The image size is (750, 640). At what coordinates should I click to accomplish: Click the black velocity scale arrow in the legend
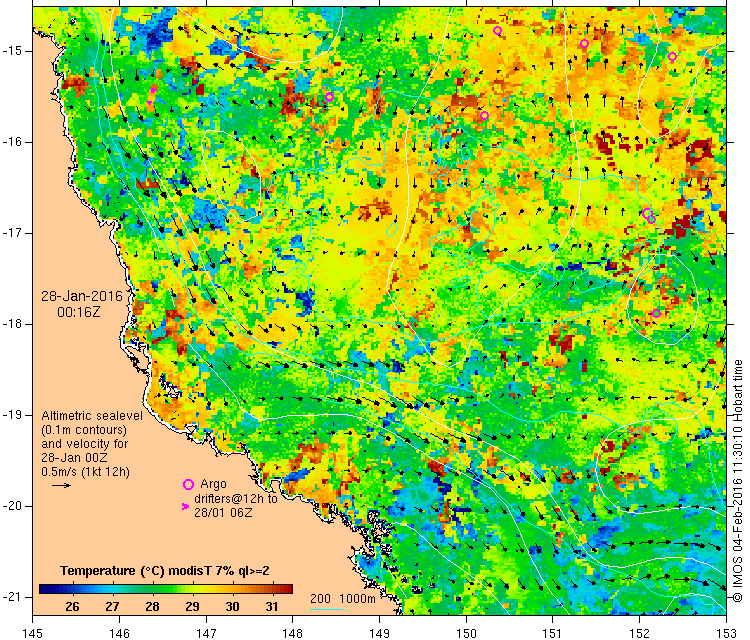click(61, 486)
